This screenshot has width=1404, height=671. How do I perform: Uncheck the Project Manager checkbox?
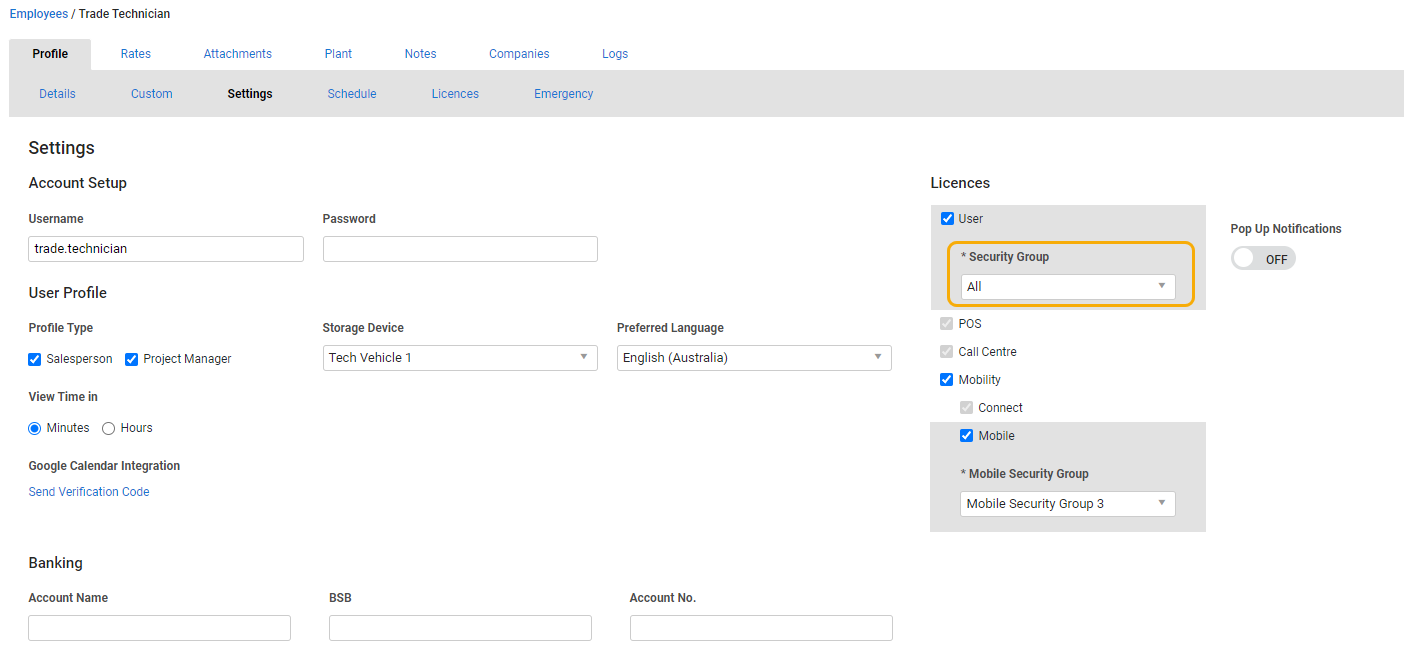point(131,359)
